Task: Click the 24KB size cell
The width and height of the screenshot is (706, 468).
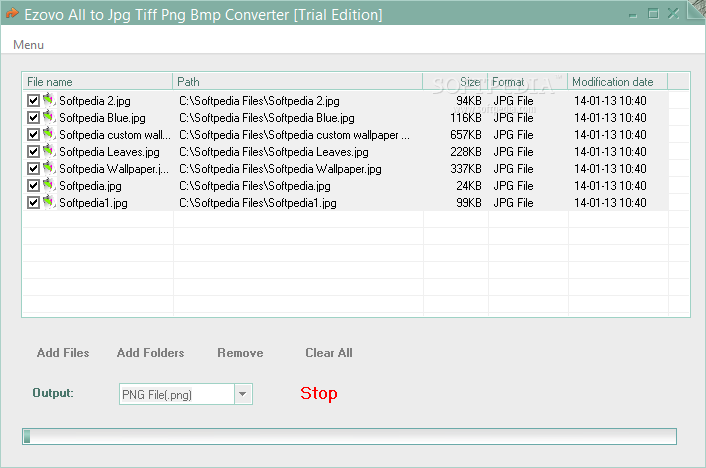Action: coord(469,186)
